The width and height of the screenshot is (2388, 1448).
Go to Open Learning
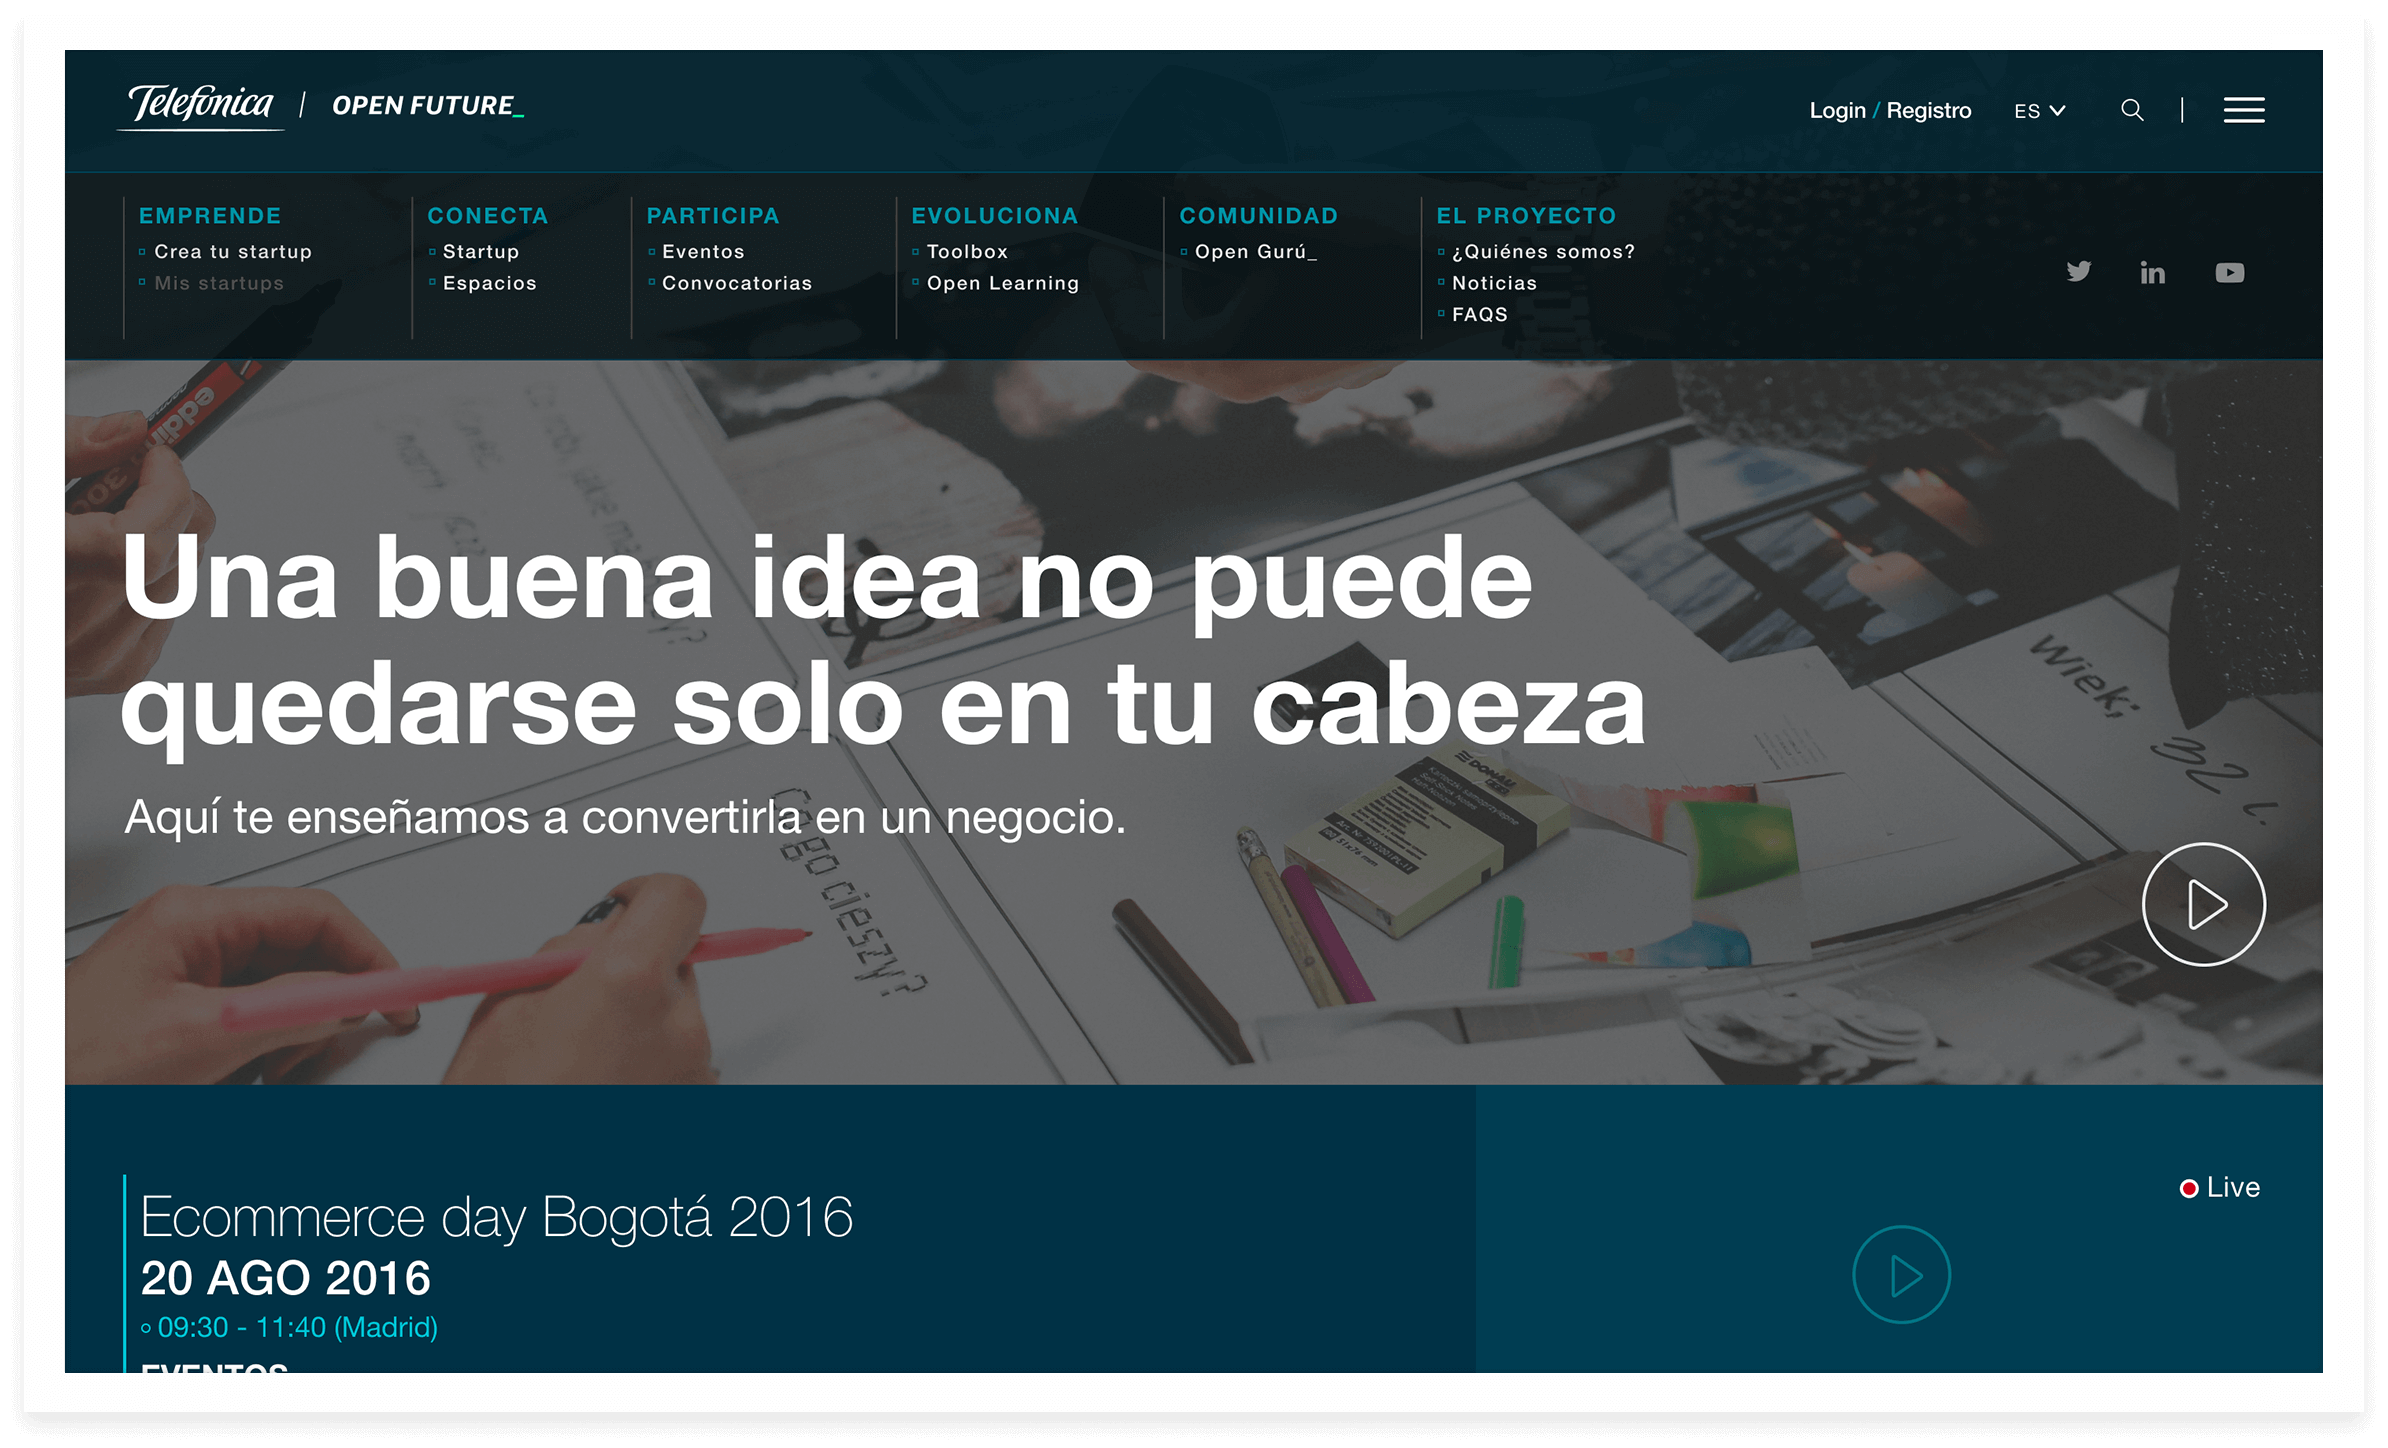click(1003, 283)
